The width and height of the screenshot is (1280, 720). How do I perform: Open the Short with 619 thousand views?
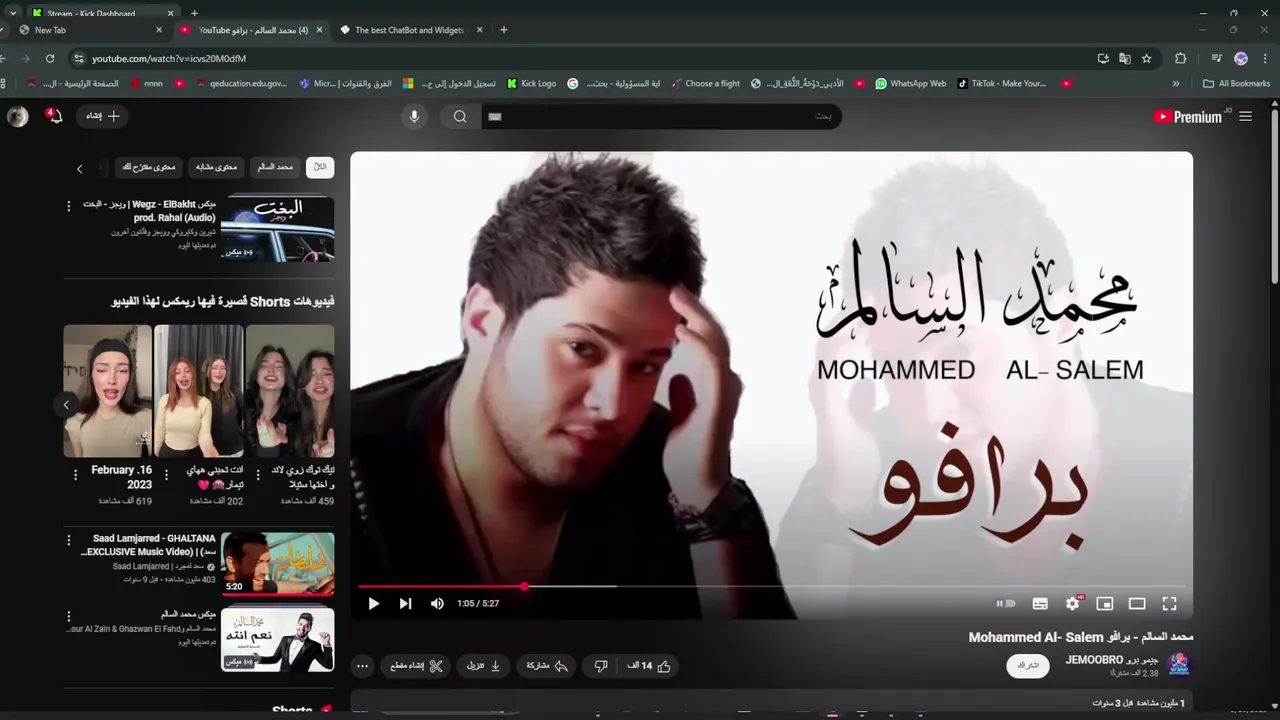pos(108,391)
